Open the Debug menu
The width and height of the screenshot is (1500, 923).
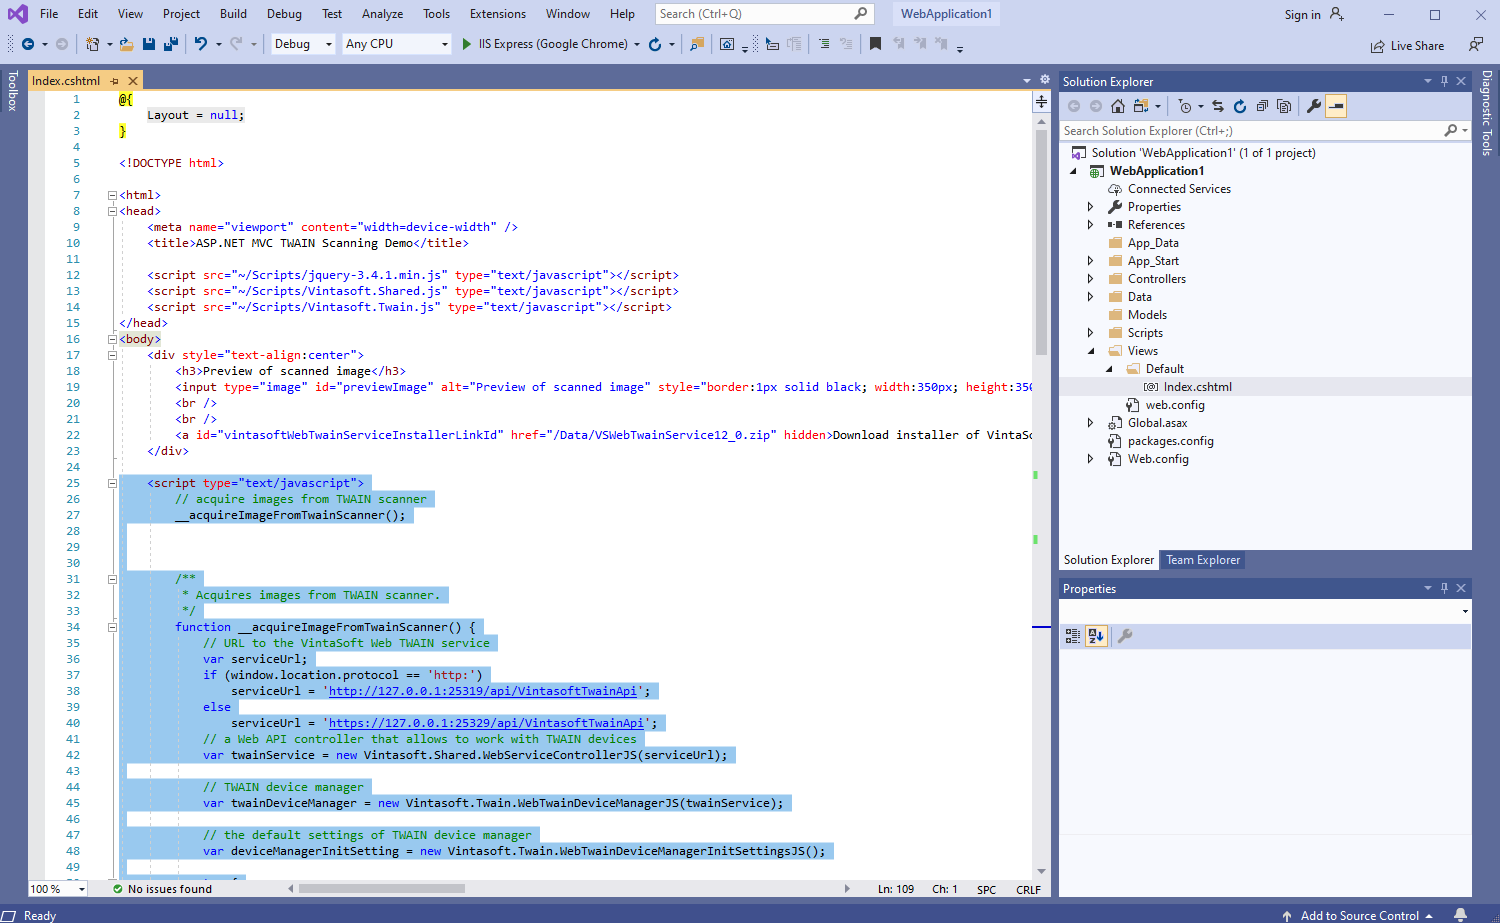(284, 14)
